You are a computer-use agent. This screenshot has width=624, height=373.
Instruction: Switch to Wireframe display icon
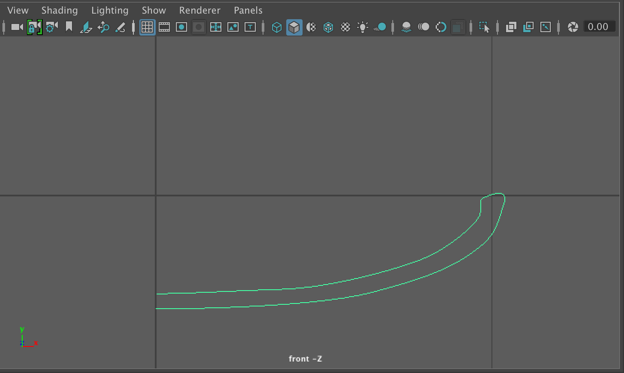(277, 27)
